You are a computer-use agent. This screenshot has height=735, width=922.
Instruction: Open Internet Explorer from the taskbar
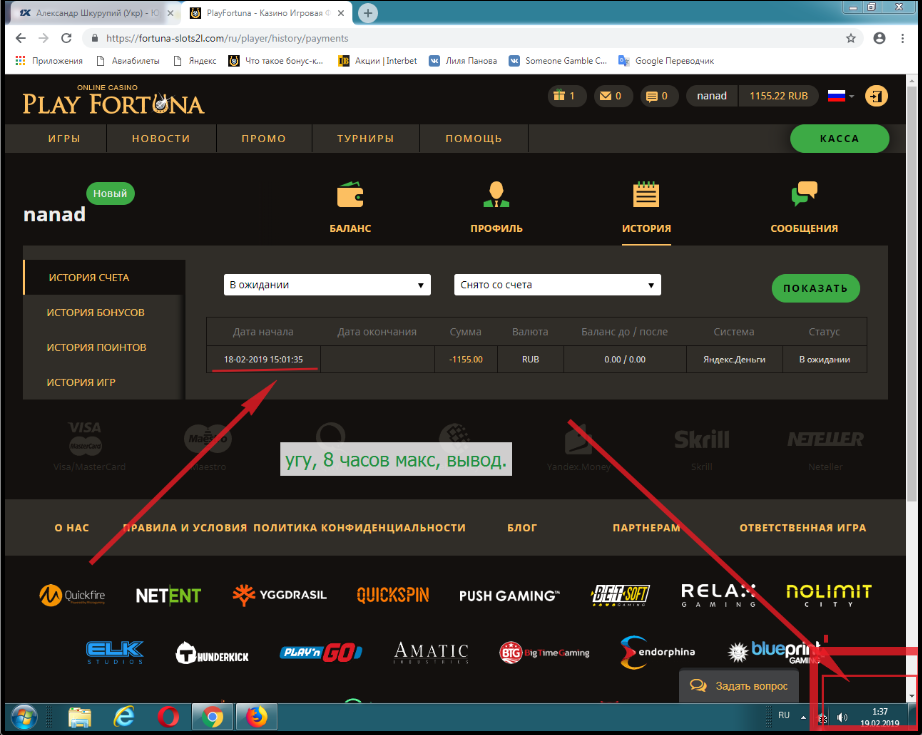[123, 717]
